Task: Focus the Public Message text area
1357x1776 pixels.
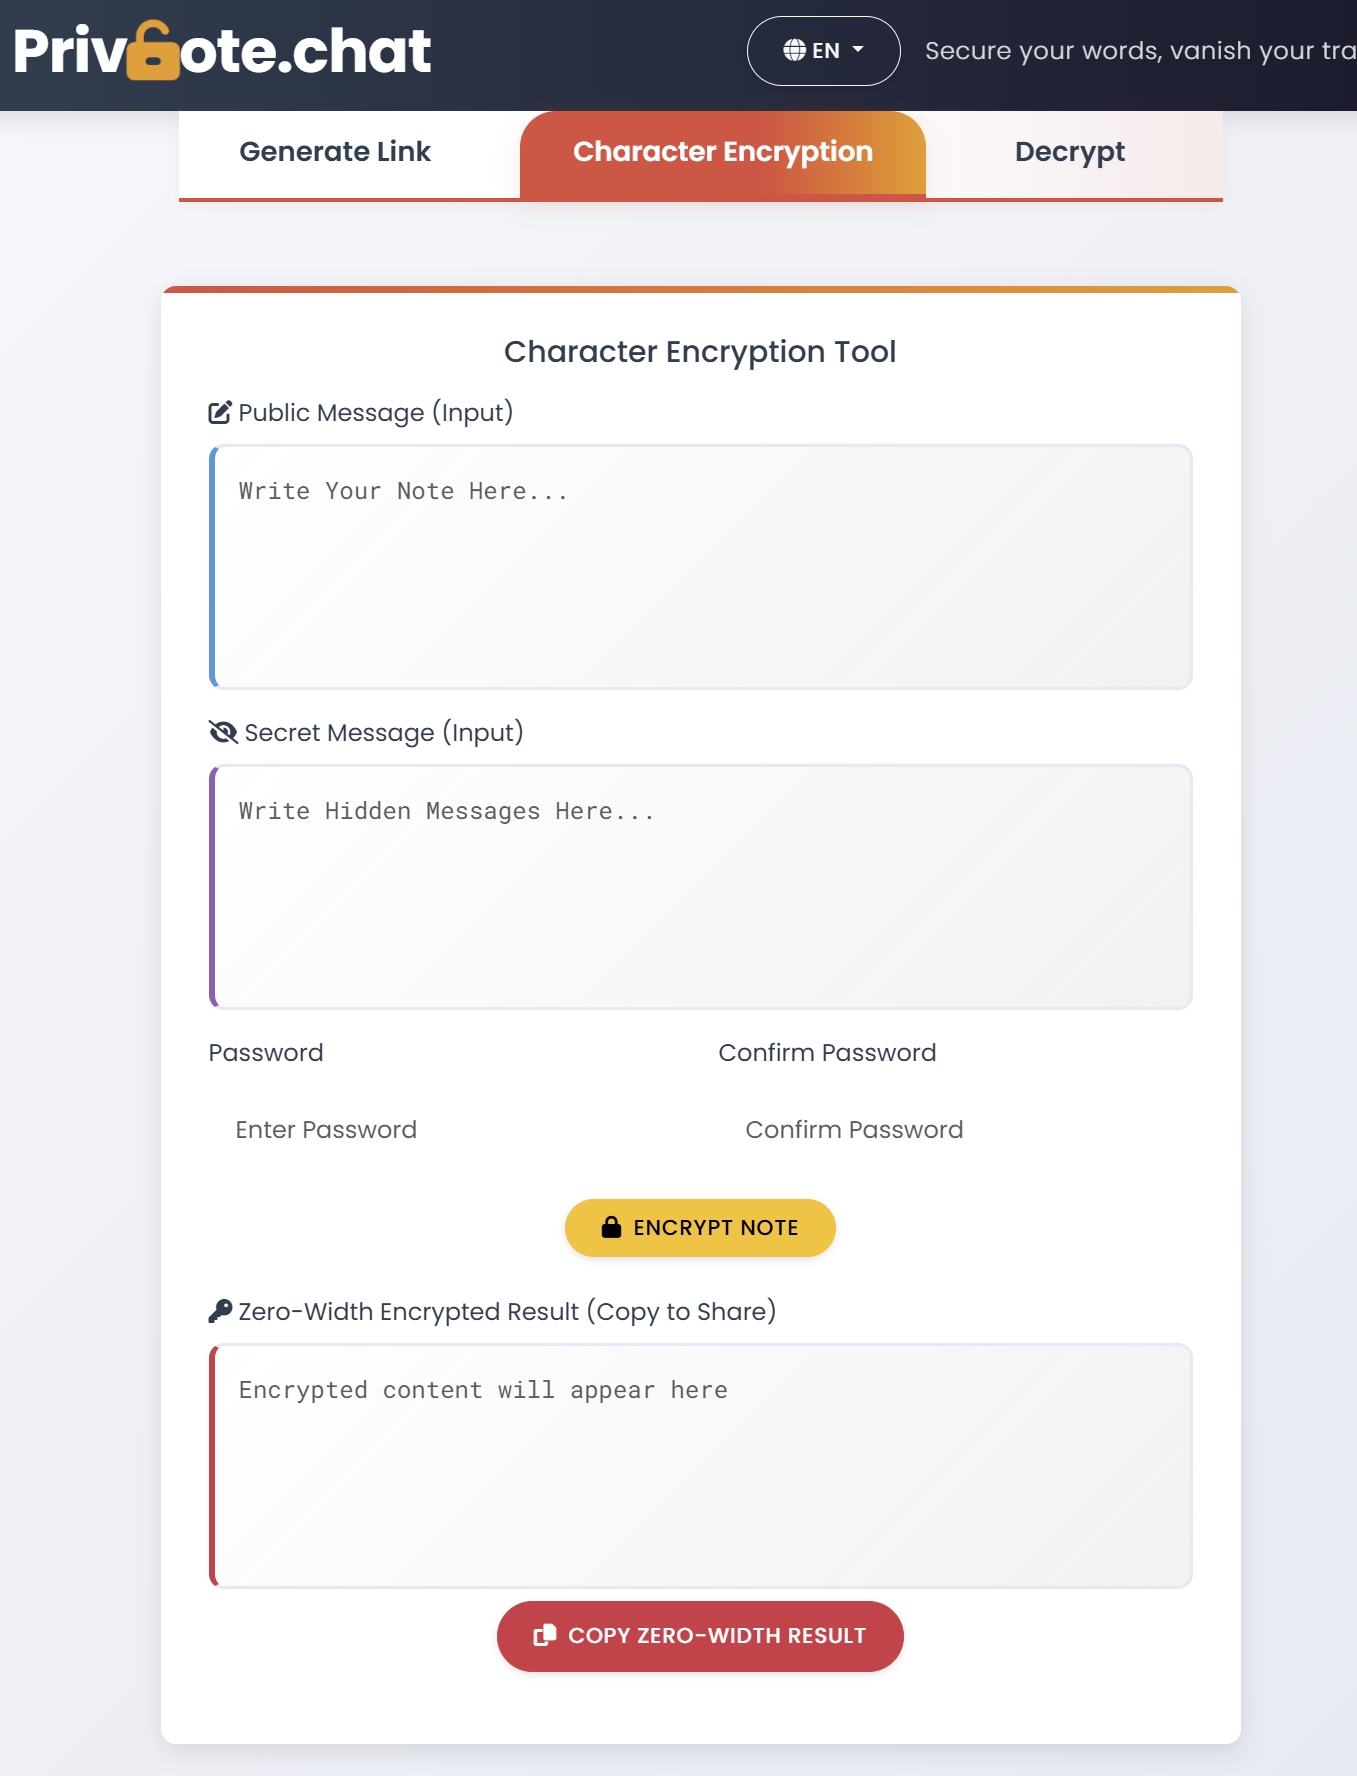Action: 701,567
